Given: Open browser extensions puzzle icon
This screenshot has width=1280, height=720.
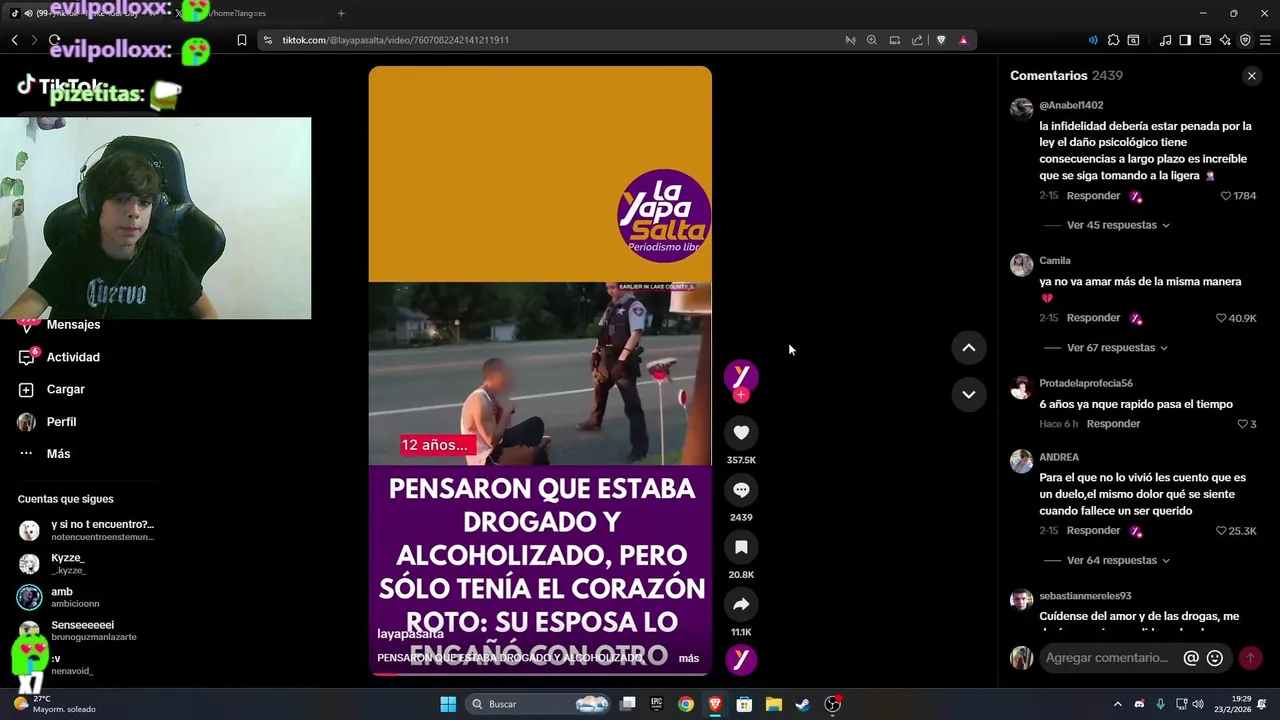Looking at the screenshot, I should coord(1113,40).
